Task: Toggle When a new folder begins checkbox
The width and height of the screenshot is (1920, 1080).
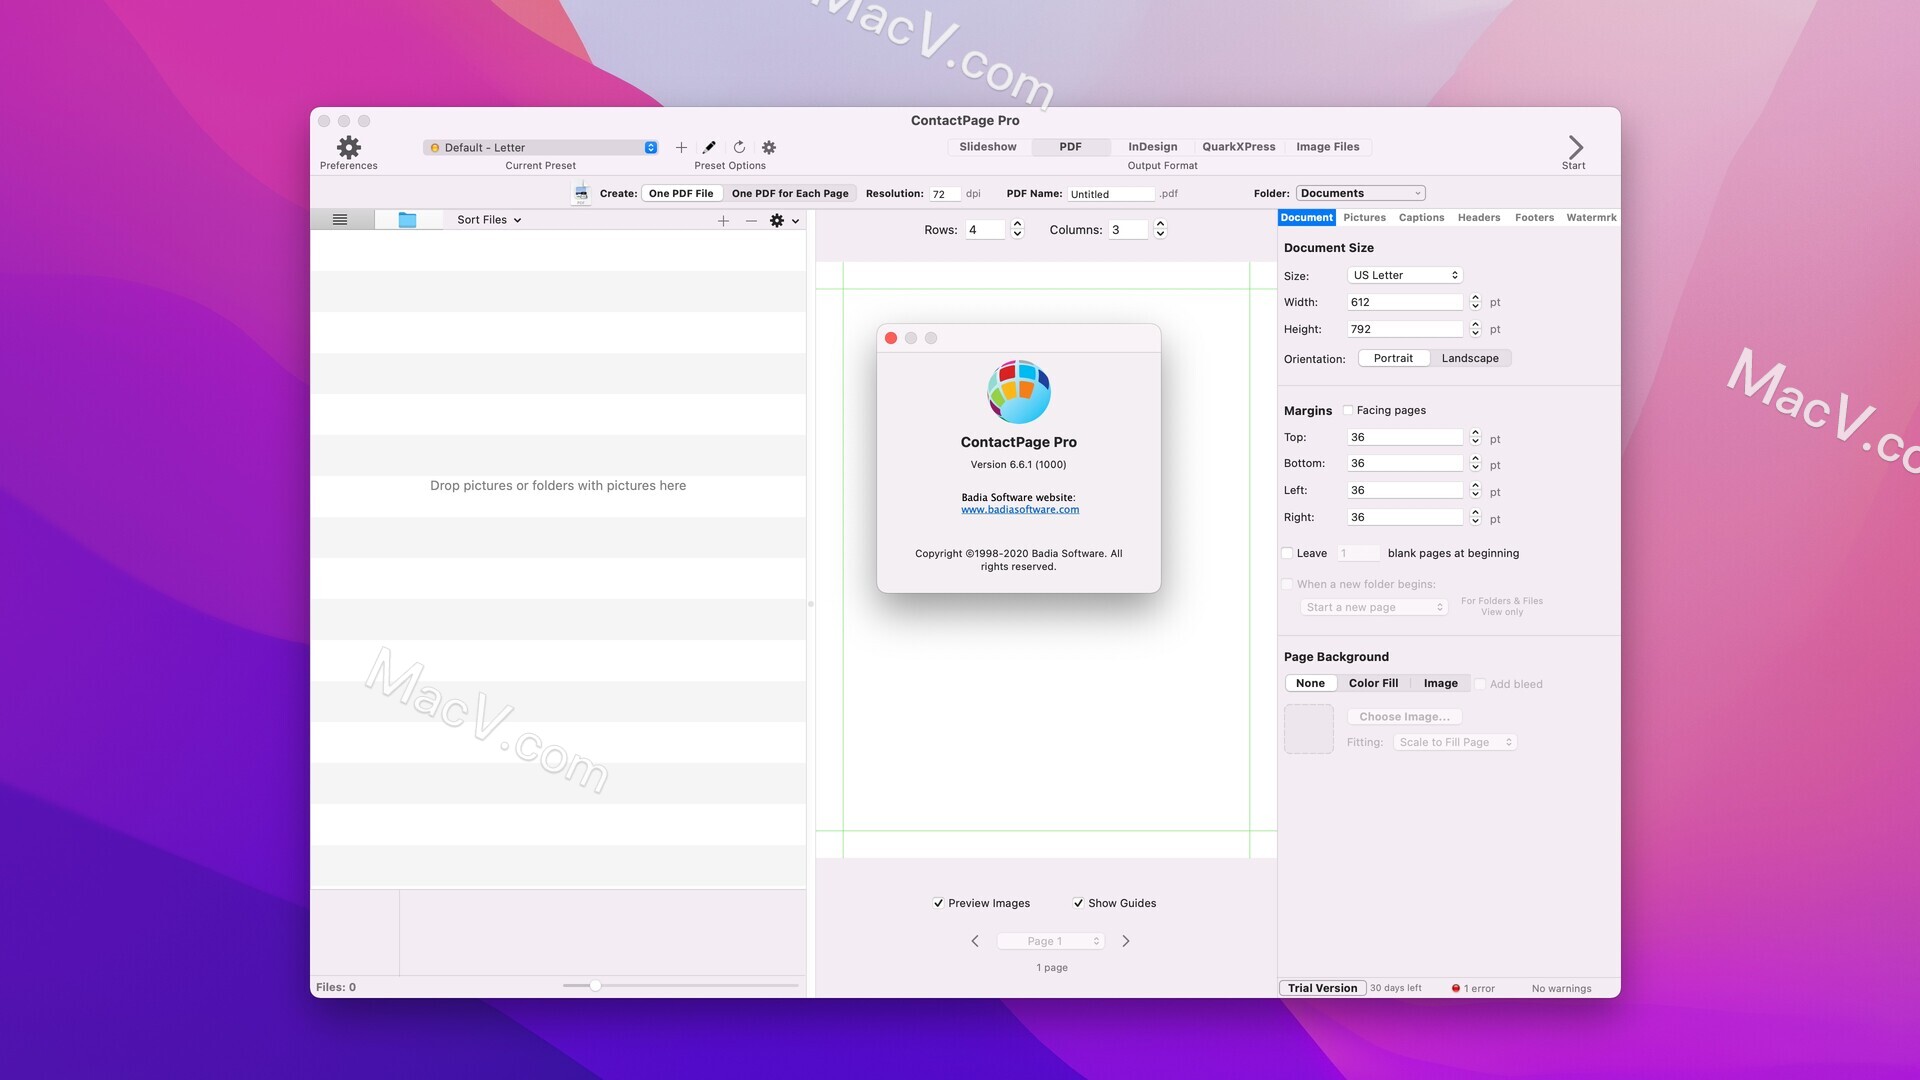Action: (1288, 584)
